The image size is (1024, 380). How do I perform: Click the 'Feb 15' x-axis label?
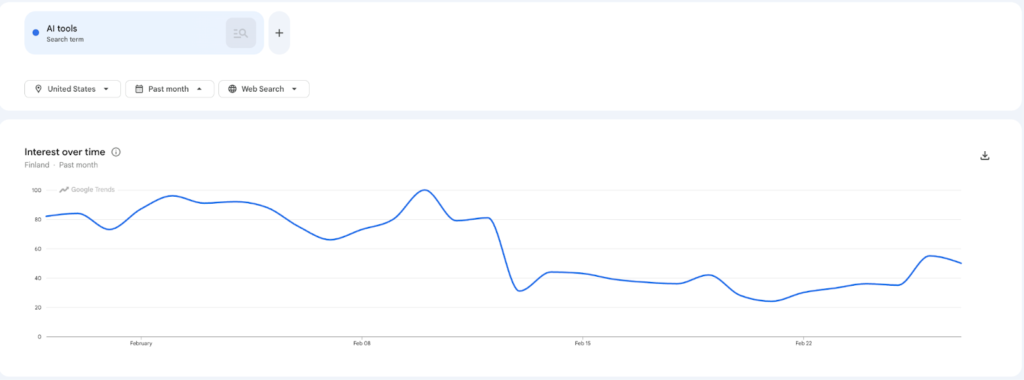pyautogui.click(x=583, y=343)
